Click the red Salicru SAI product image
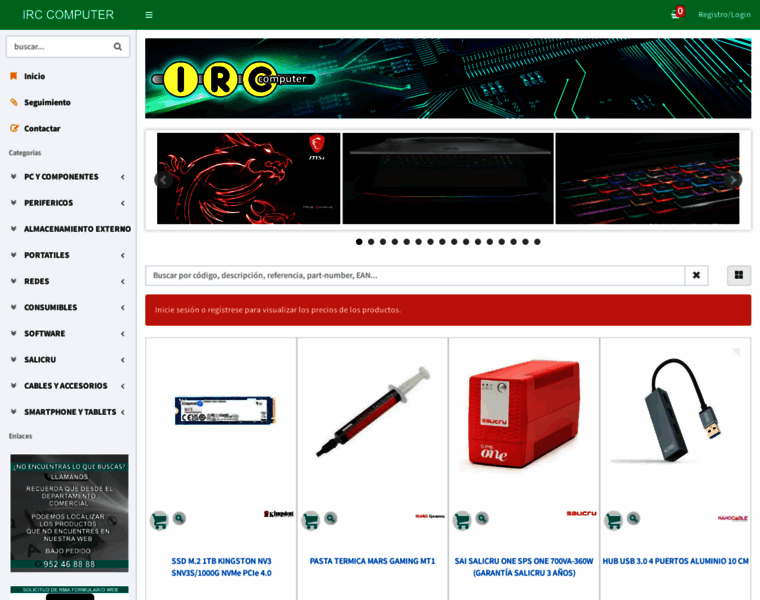 [x=524, y=415]
